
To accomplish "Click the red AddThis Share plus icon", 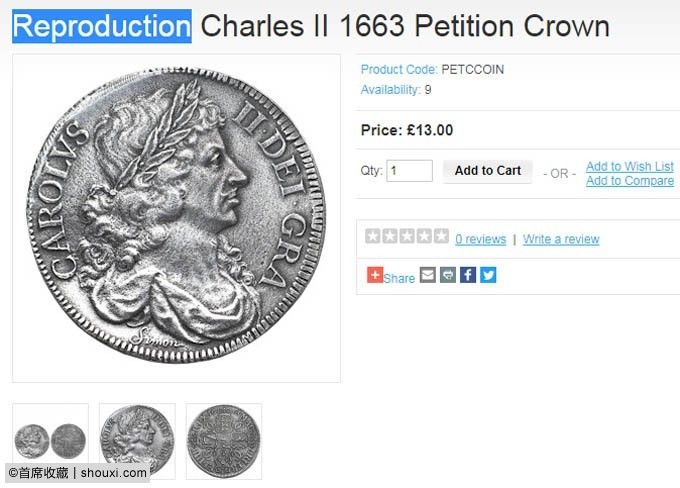I will [x=375, y=275].
